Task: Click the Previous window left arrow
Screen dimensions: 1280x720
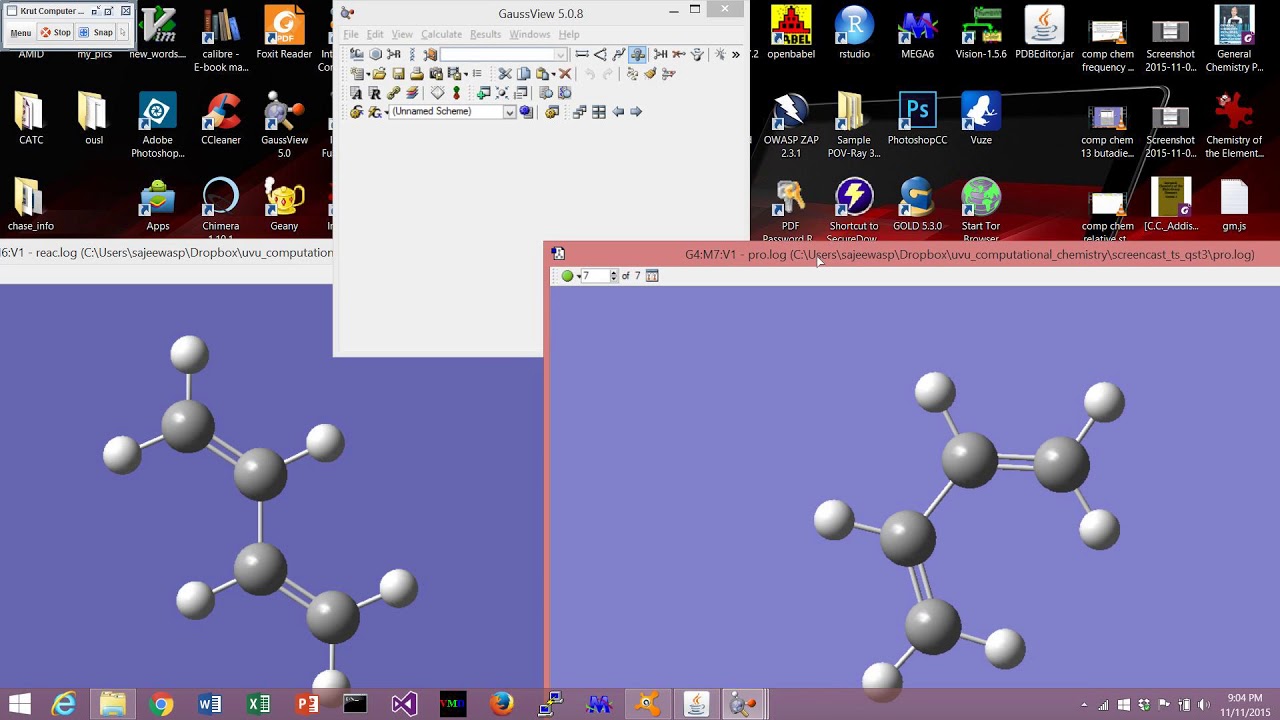Action: pos(618,111)
